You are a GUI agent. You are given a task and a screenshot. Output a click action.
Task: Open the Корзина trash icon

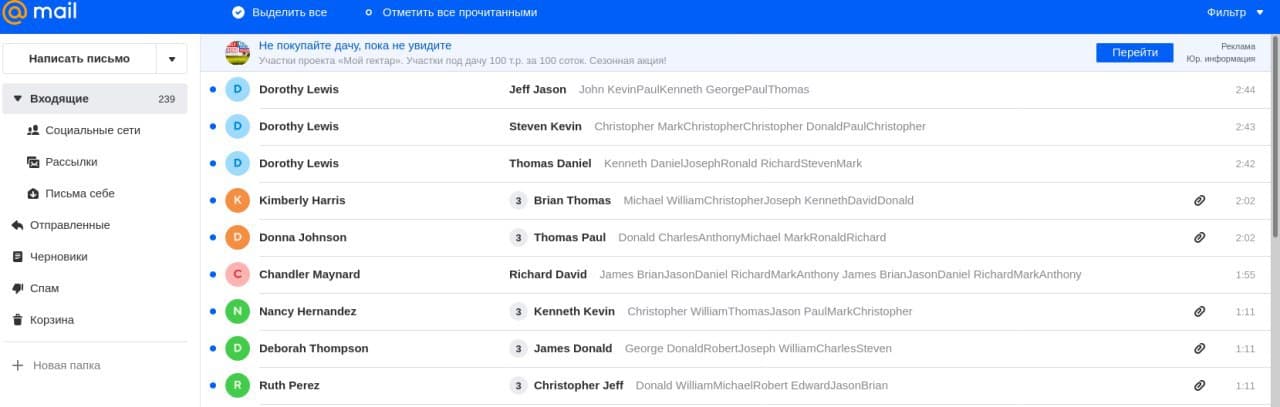click(17, 320)
